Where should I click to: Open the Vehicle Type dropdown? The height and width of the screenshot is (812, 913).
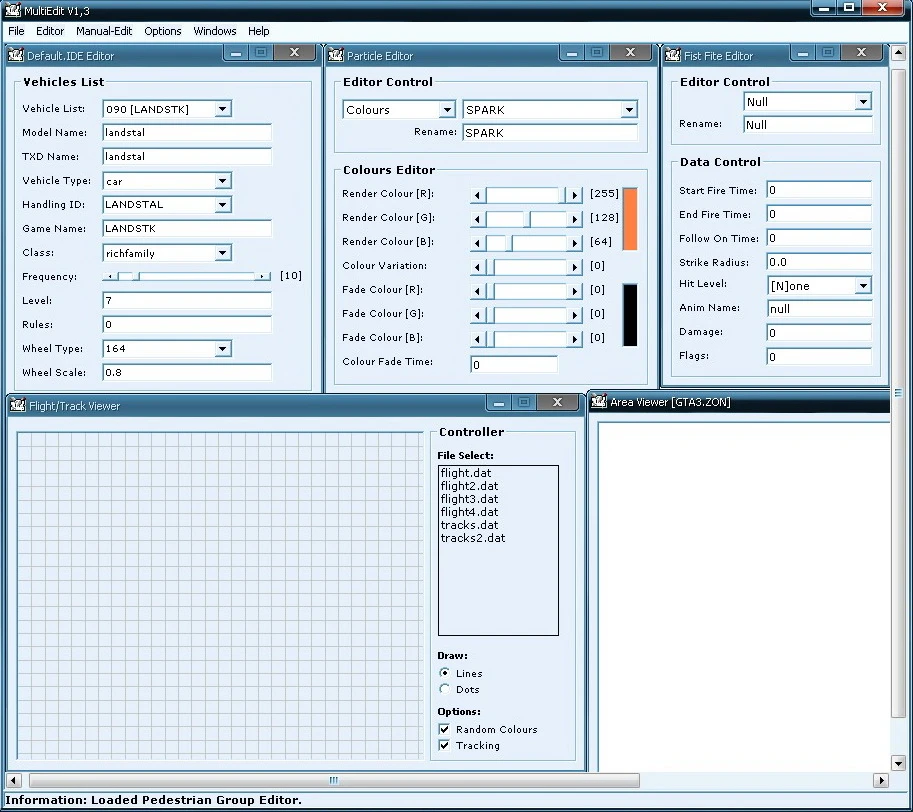pos(224,180)
